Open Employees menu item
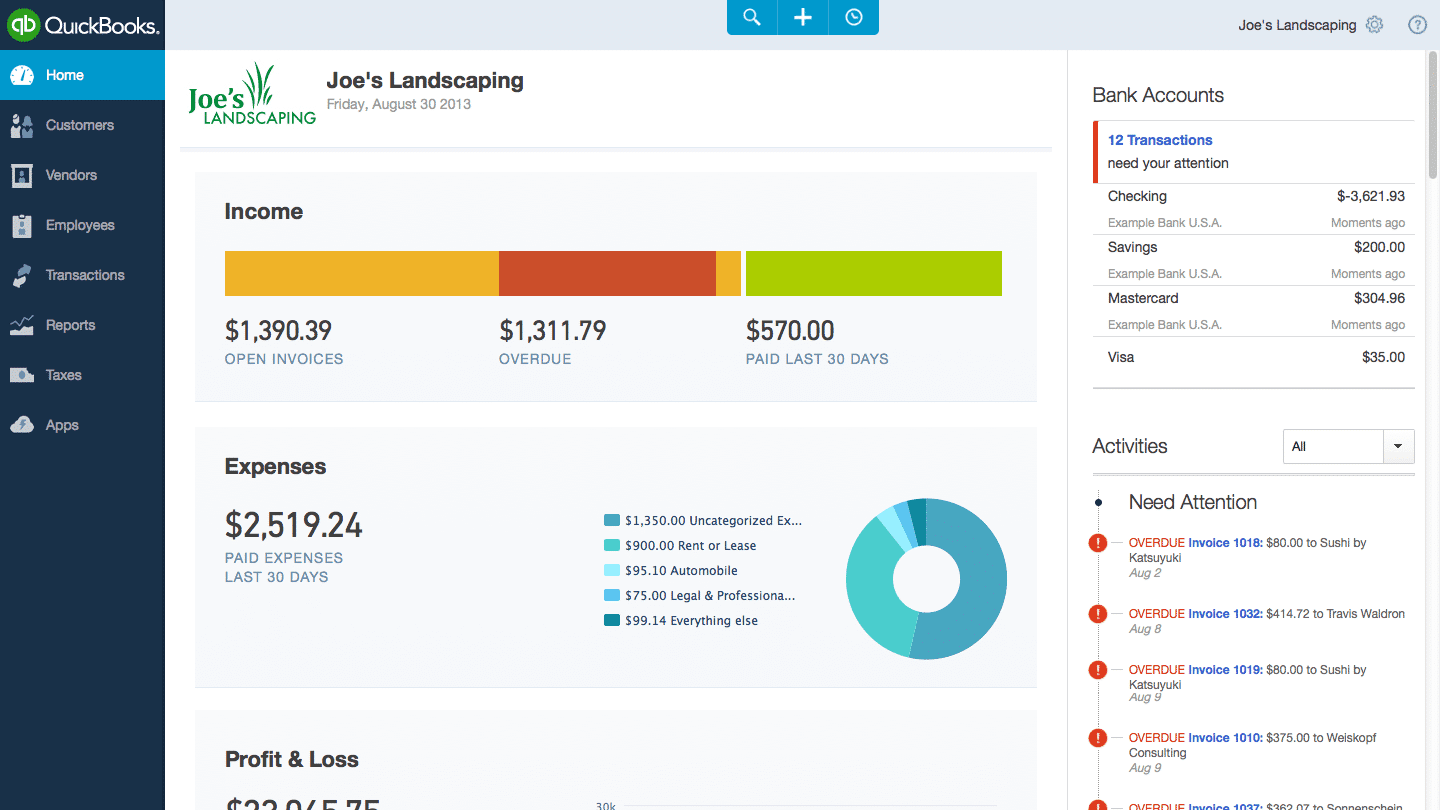This screenshot has height=810, width=1440. point(82,225)
